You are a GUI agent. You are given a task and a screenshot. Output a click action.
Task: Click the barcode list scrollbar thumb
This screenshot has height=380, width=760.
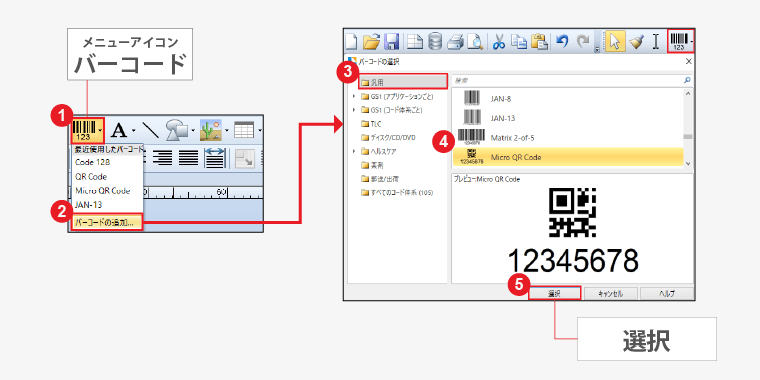pos(688,137)
